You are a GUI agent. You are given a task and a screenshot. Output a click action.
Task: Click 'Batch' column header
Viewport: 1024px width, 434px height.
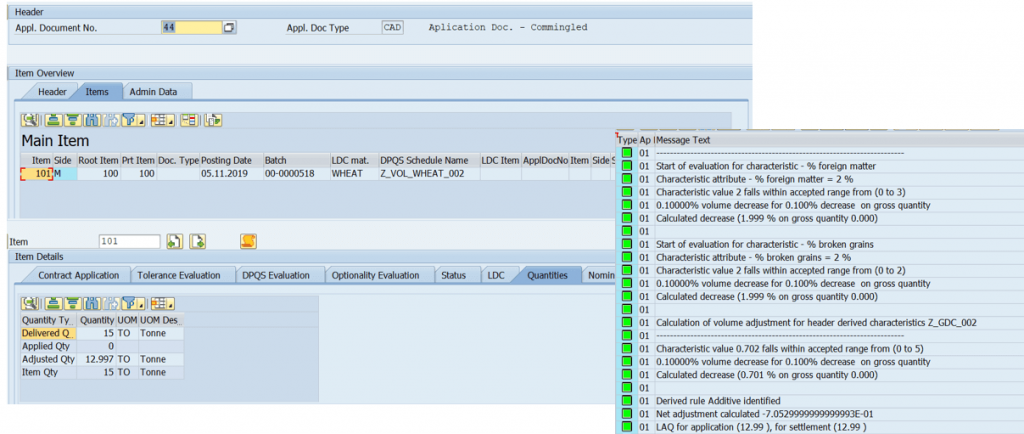(295, 161)
